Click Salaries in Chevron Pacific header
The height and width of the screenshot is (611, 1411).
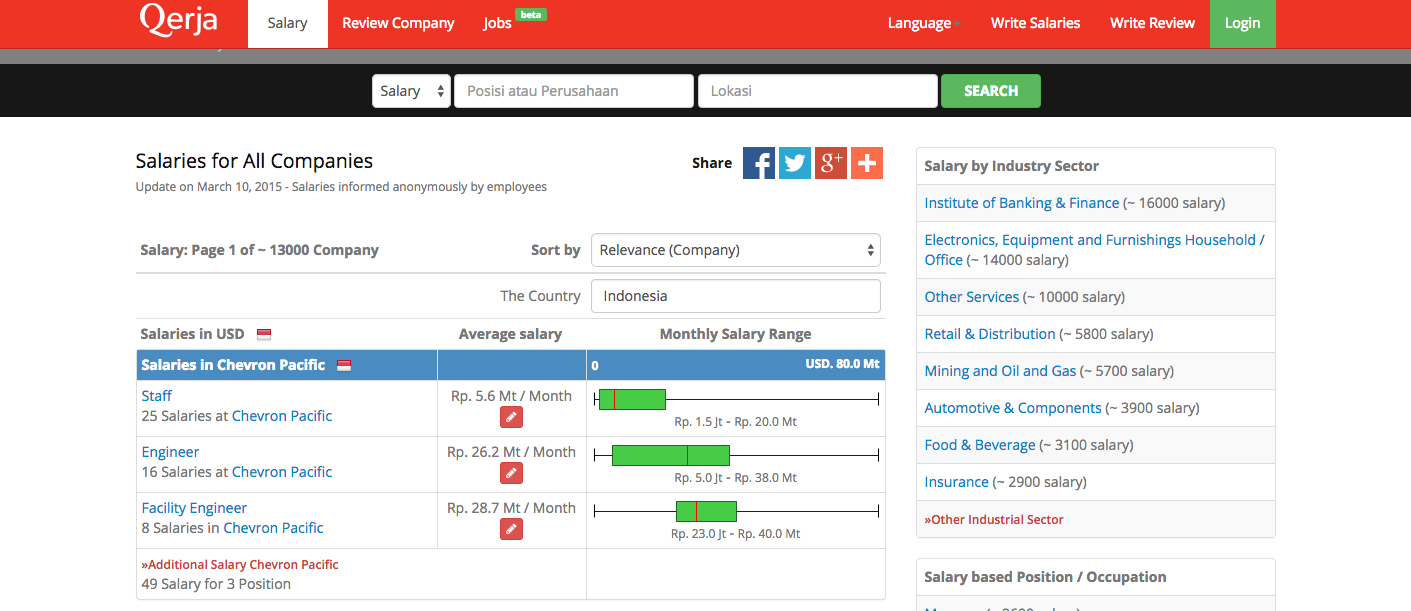(233, 365)
